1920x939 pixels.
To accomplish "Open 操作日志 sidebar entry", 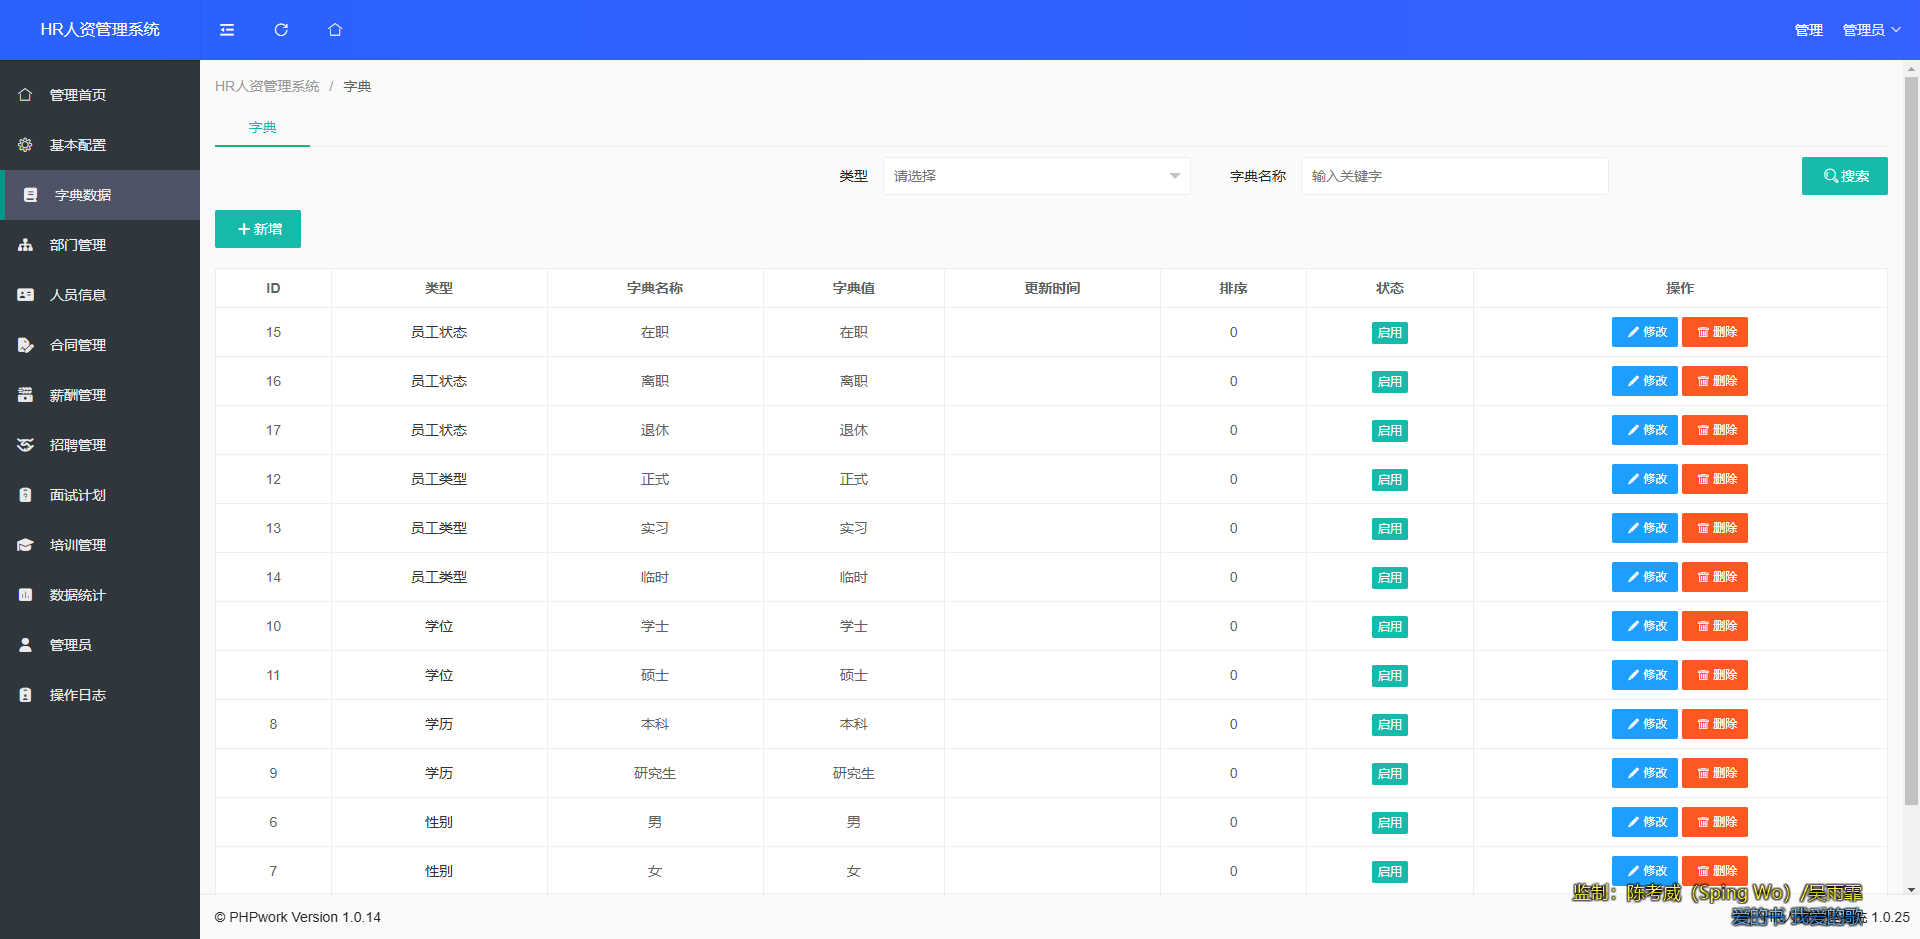I will click(78, 695).
